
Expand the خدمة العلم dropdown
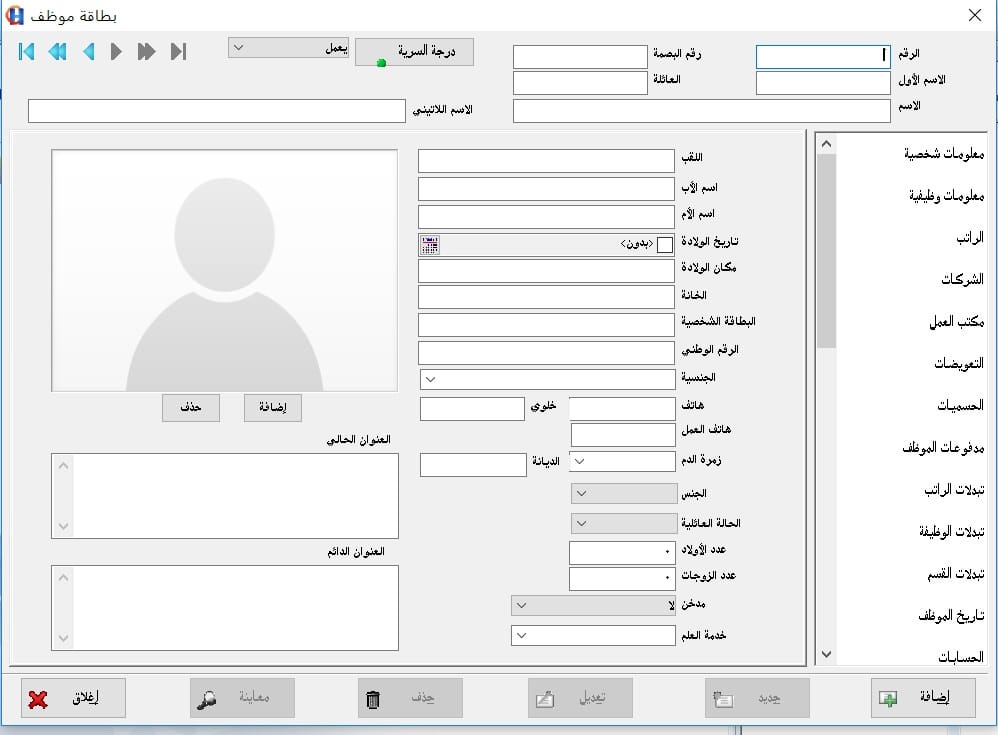tap(520, 636)
